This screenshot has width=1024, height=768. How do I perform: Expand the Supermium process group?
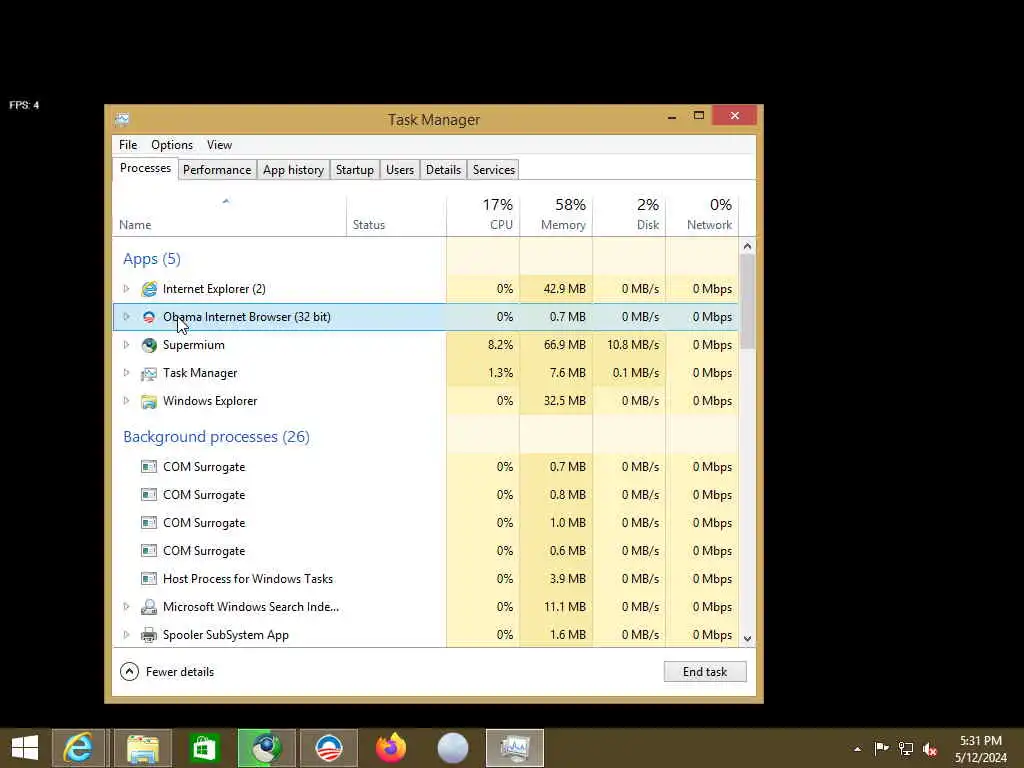tap(127, 345)
